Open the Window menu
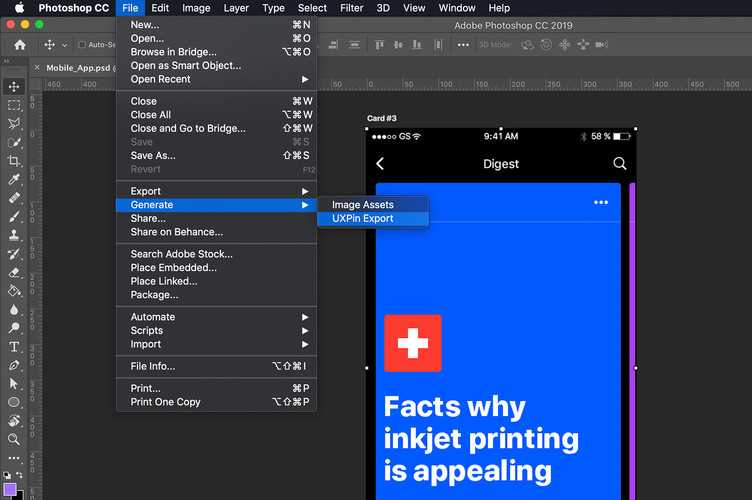The width and height of the screenshot is (752, 500). pyautogui.click(x=457, y=8)
